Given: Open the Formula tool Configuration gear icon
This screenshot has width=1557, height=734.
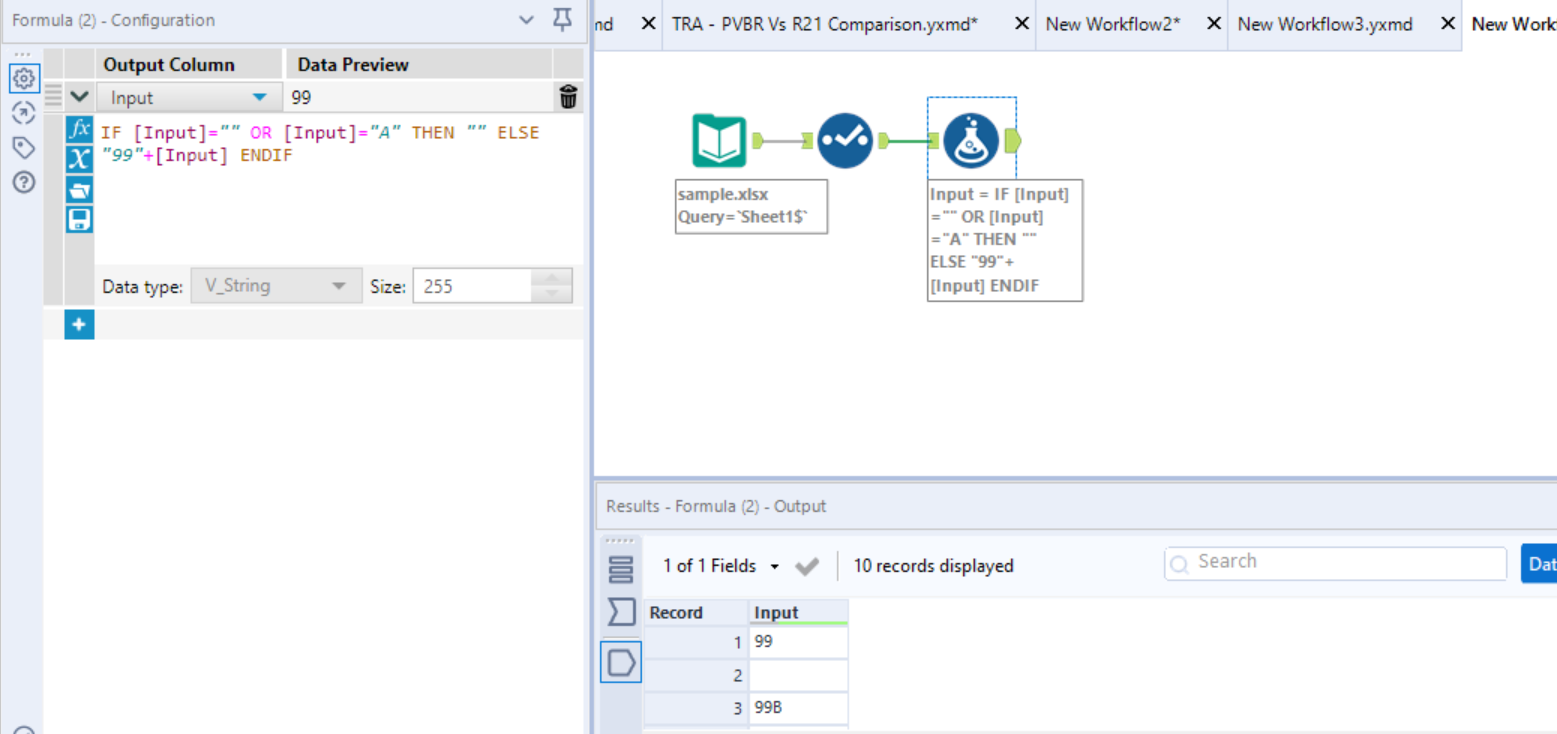Looking at the screenshot, I should (24, 78).
